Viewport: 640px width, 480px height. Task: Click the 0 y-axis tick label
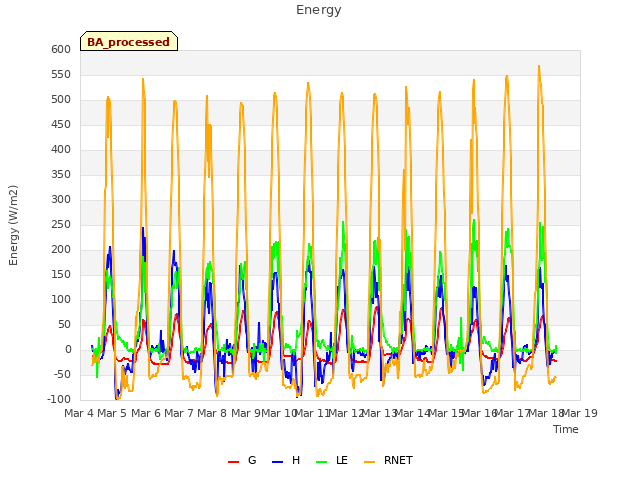(68, 350)
